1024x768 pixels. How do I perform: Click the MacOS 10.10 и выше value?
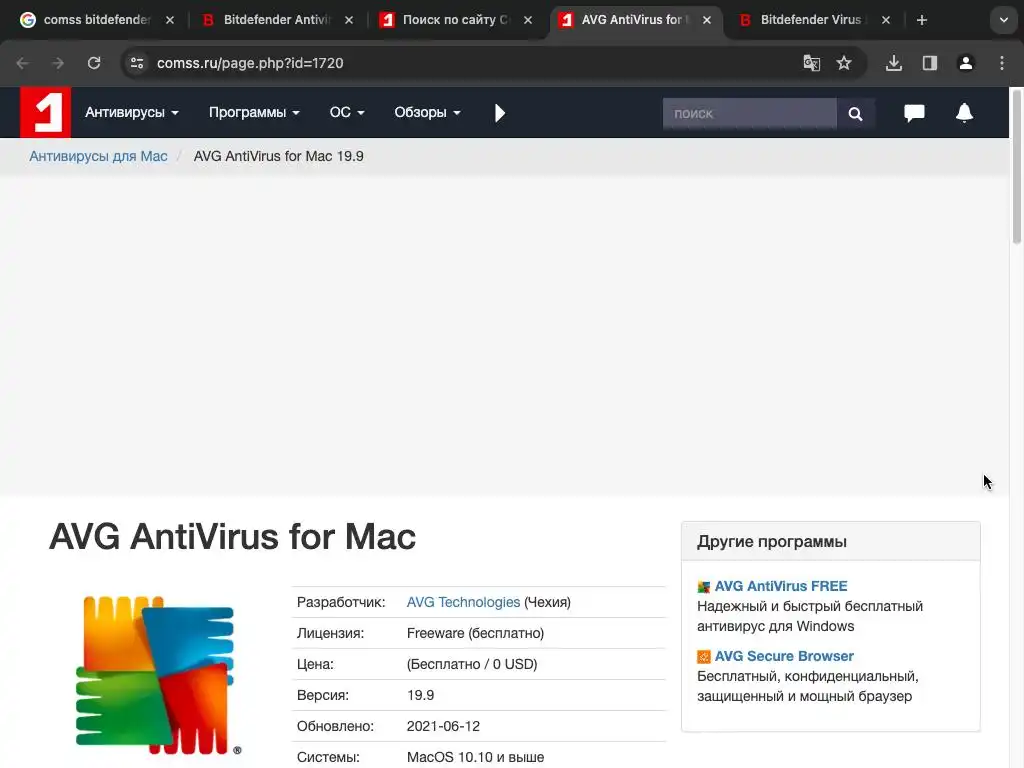click(475, 758)
